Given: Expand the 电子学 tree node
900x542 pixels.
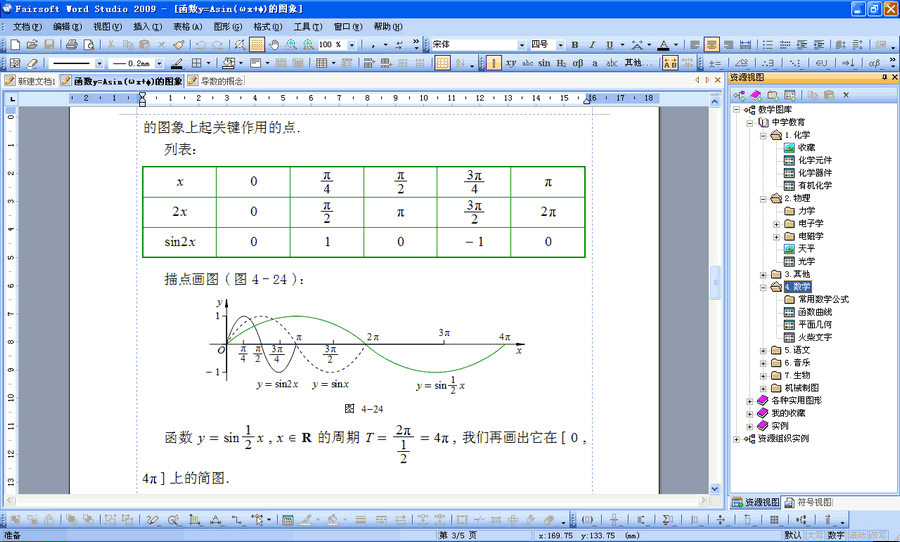Looking at the screenshot, I should 776,223.
